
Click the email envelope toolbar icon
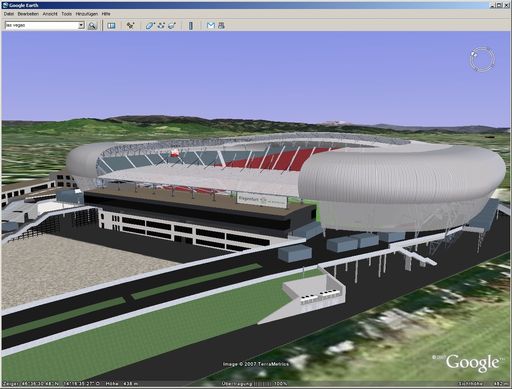pyautogui.click(x=211, y=25)
